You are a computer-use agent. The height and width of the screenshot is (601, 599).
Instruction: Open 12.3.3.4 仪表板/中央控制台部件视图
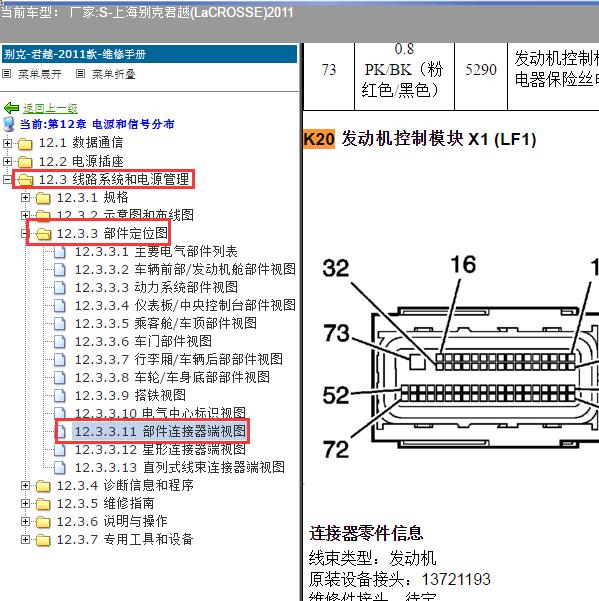185,305
